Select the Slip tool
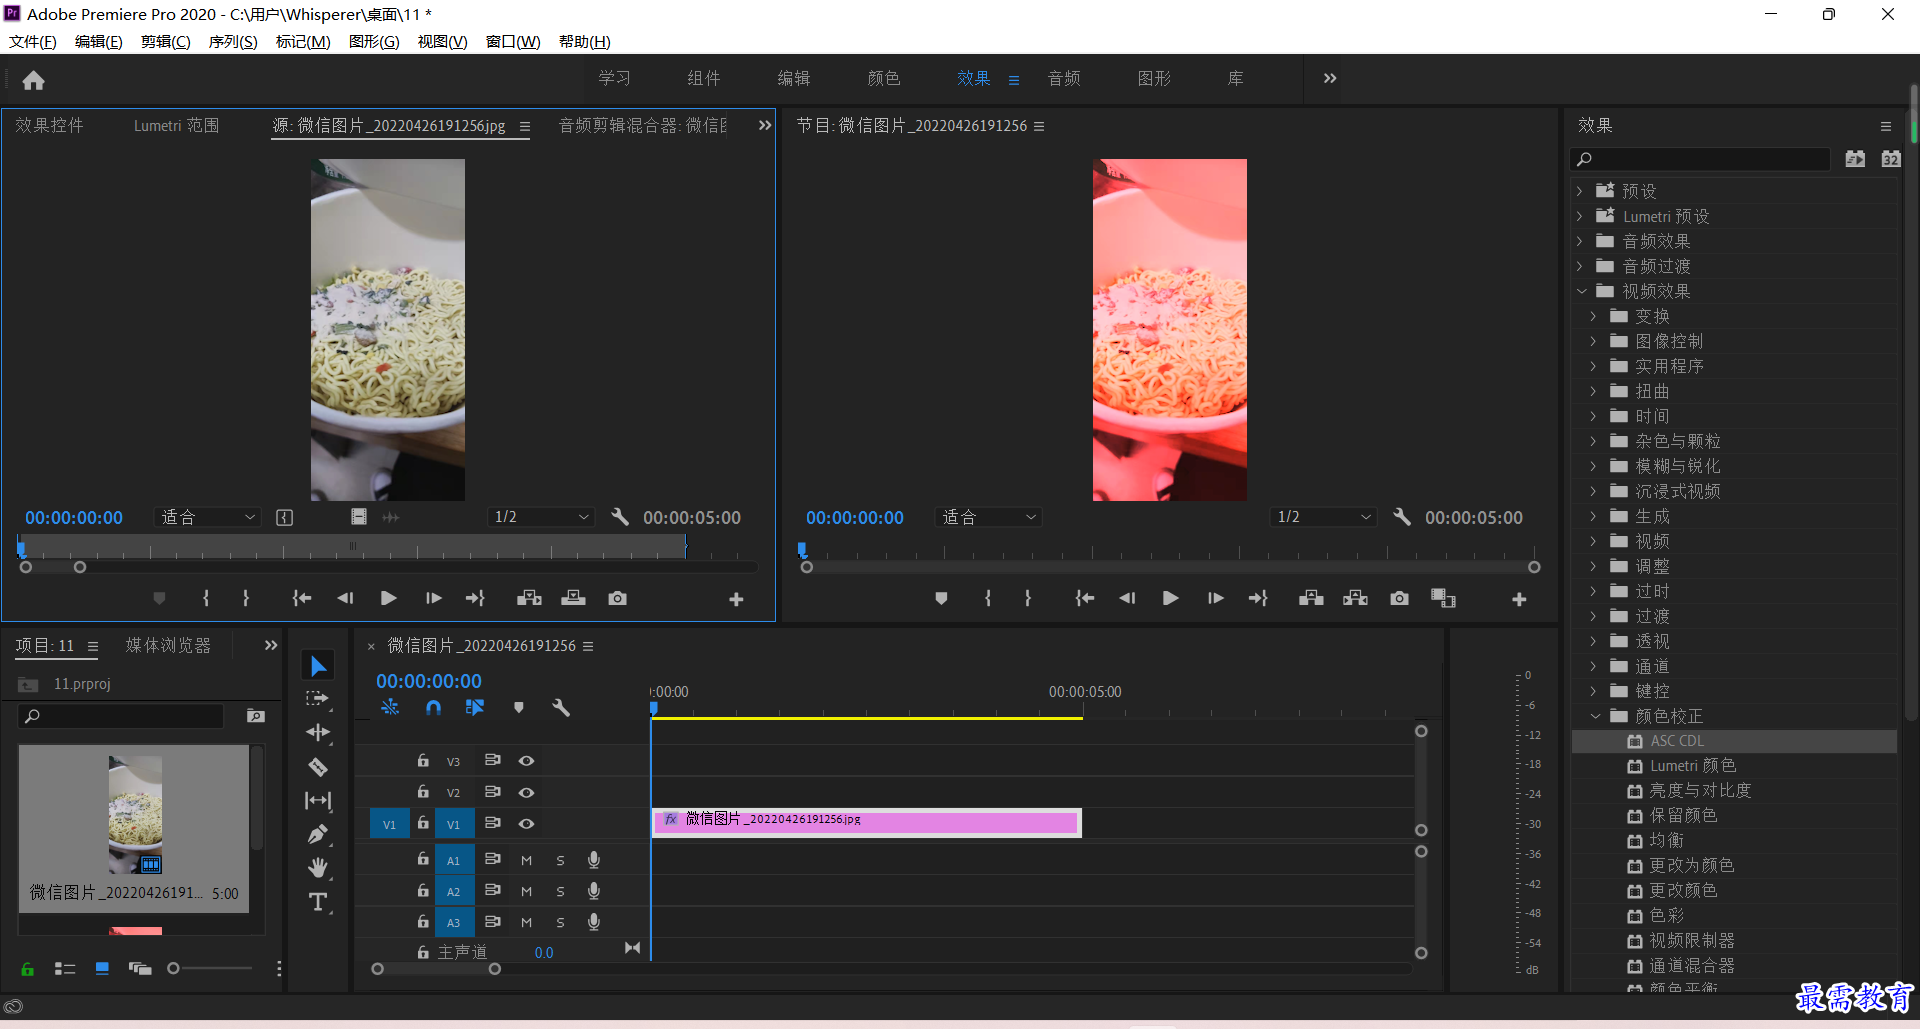Screen dimensions: 1920x1029 coord(318,801)
